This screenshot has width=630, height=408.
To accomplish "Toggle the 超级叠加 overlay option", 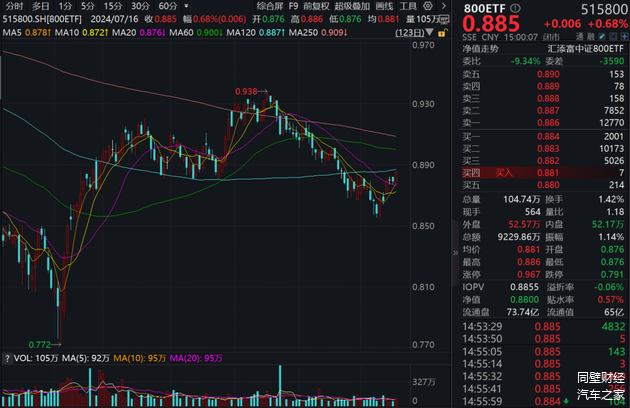I will (x=355, y=6).
